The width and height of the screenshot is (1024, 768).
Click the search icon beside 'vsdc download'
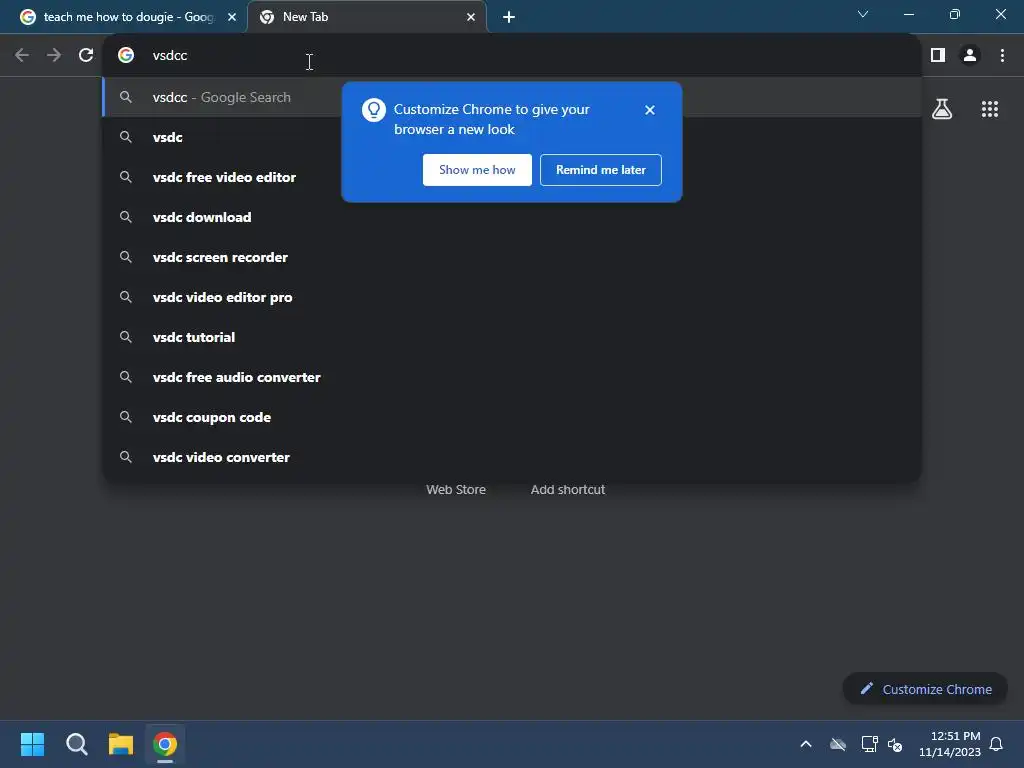[x=126, y=217]
